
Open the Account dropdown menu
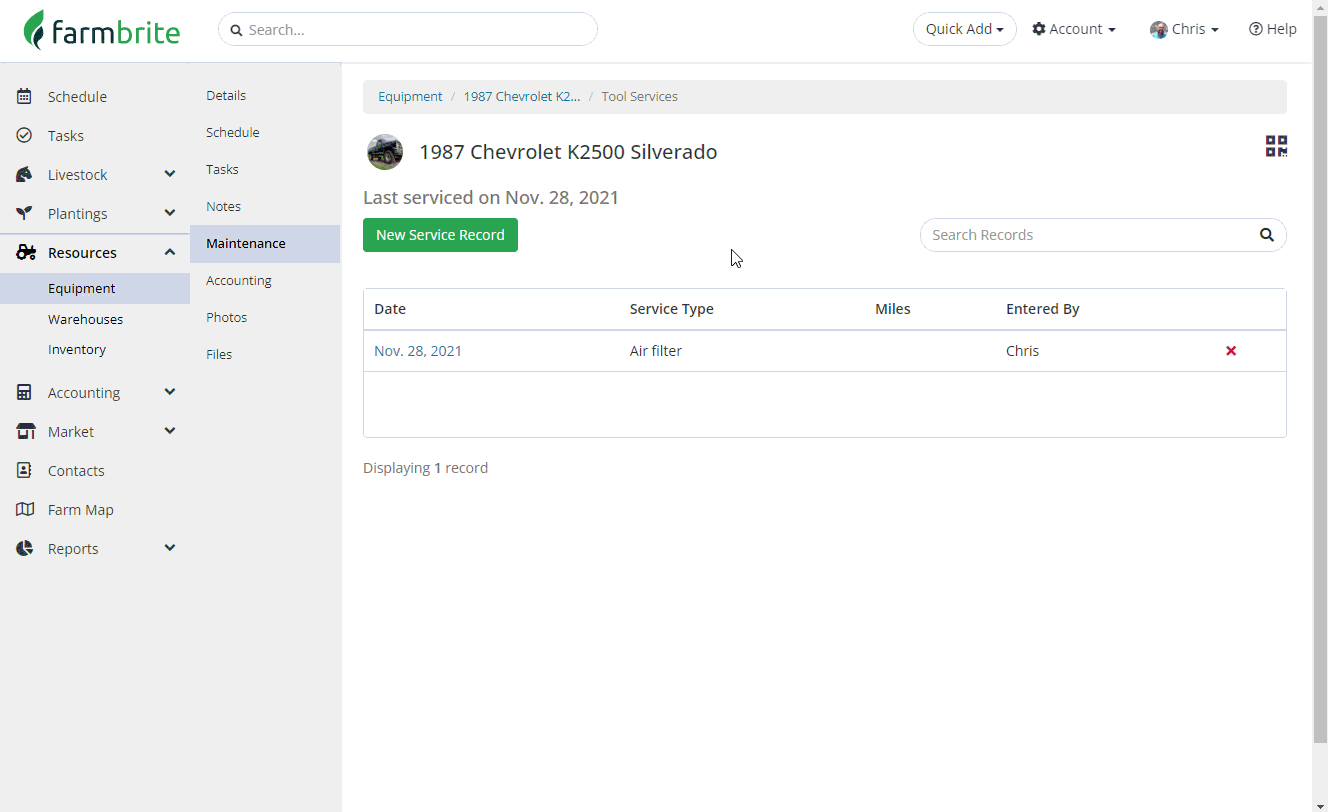[x=1074, y=29]
